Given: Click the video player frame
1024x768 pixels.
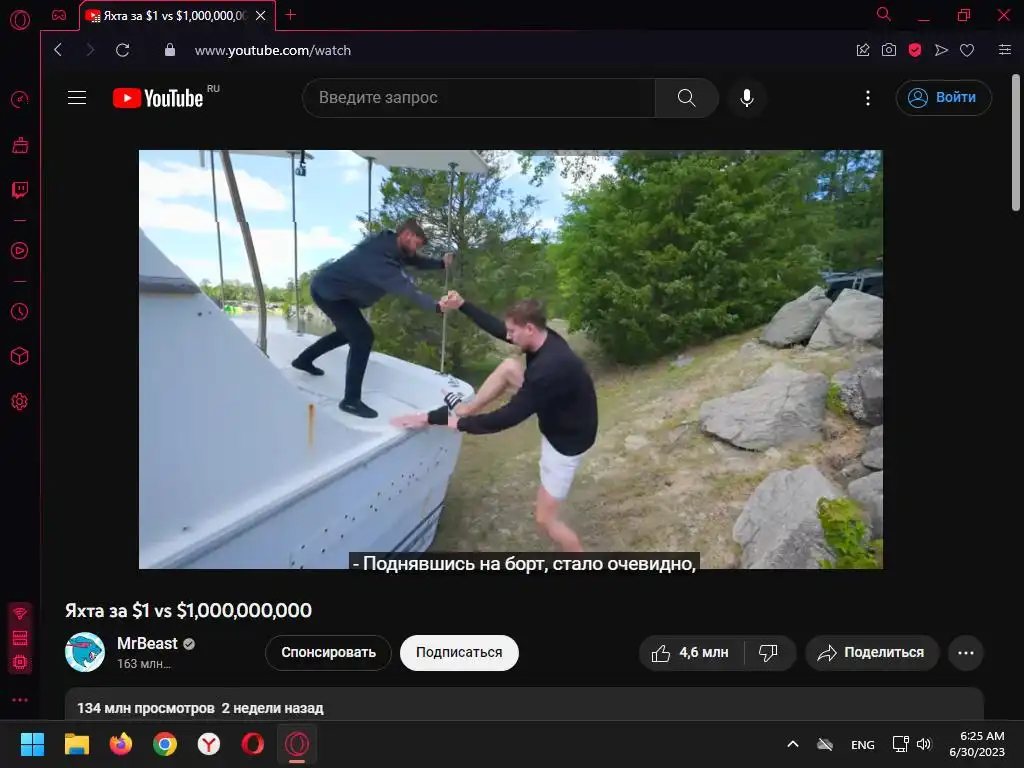Looking at the screenshot, I should point(511,359).
